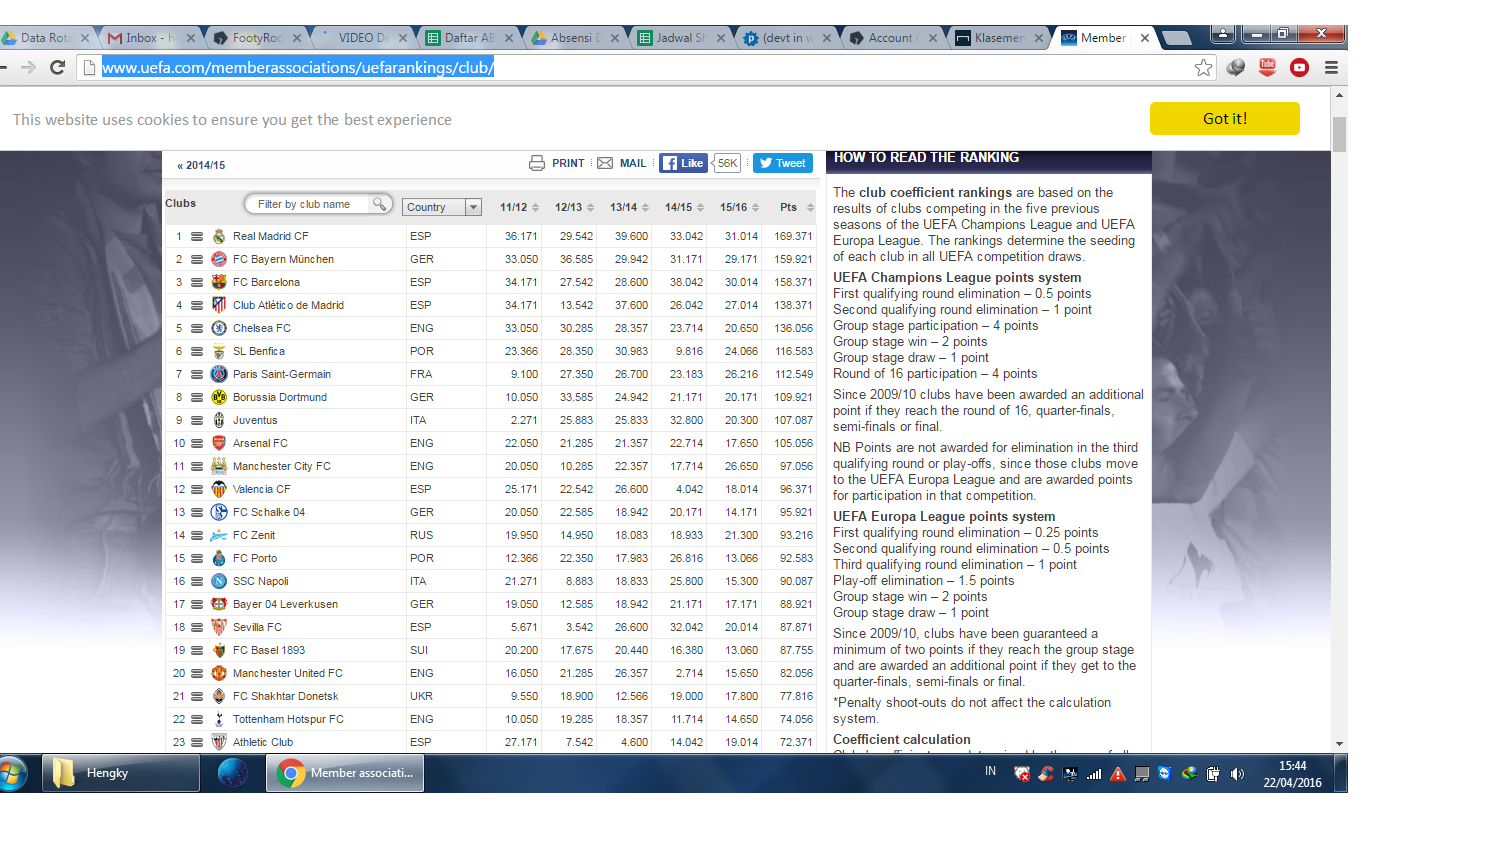Open the Club Atlético de Madrid link
Screen dimensions: 1496x864
pyautogui.click(x=288, y=305)
